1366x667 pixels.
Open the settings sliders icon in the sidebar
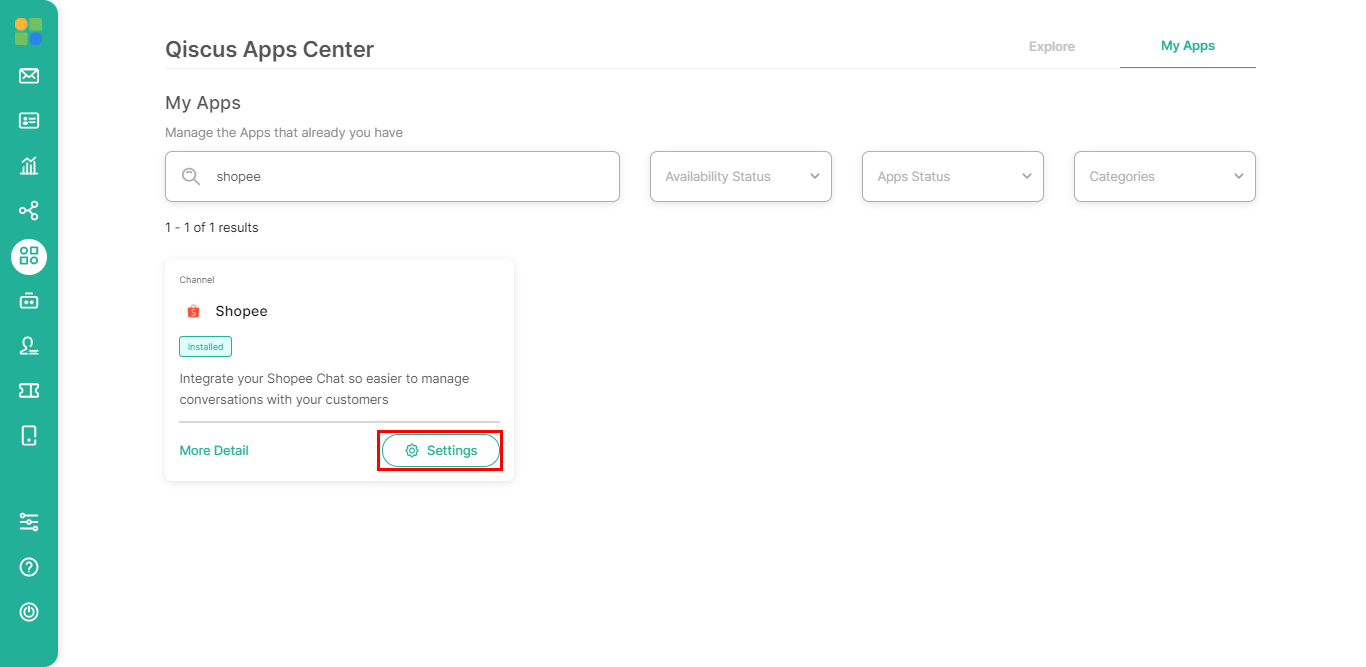click(x=29, y=522)
